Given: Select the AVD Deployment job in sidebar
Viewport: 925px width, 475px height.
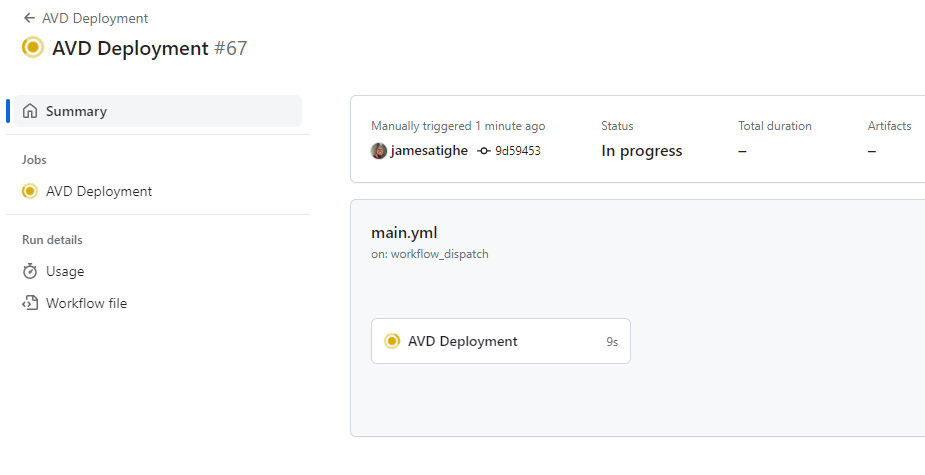Looking at the screenshot, I should tap(99, 191).
